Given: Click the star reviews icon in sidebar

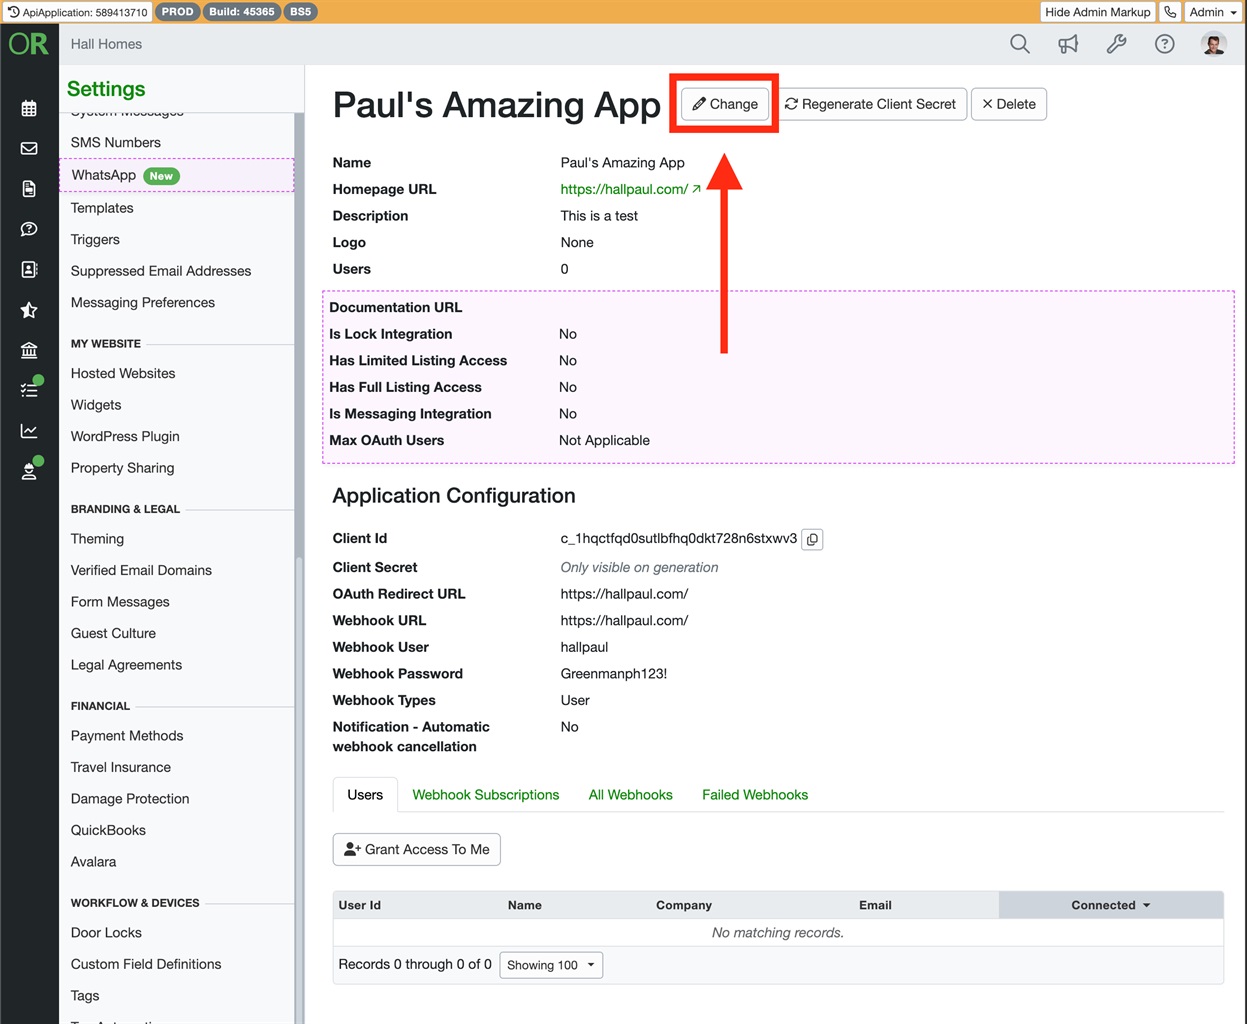Looking at the screenshot, I should tap(29, 310).
